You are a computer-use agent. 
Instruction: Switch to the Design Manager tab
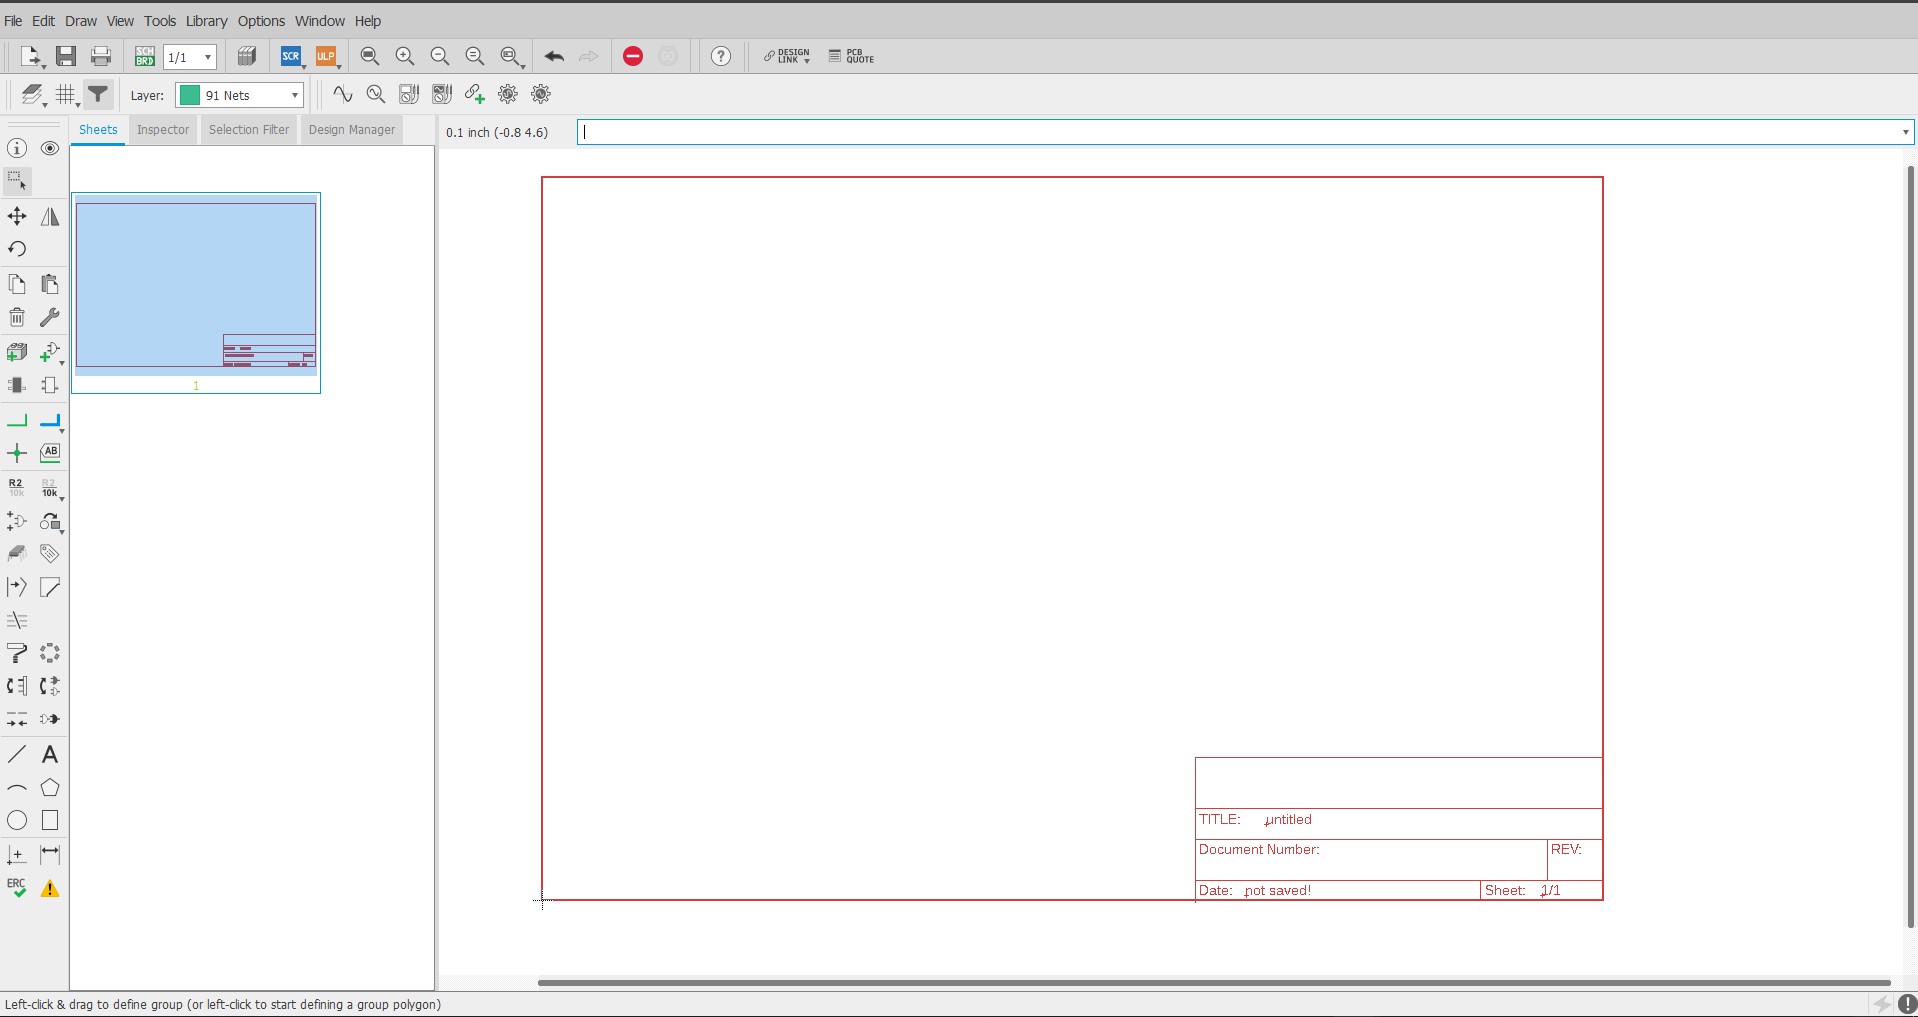pos(351,130)
